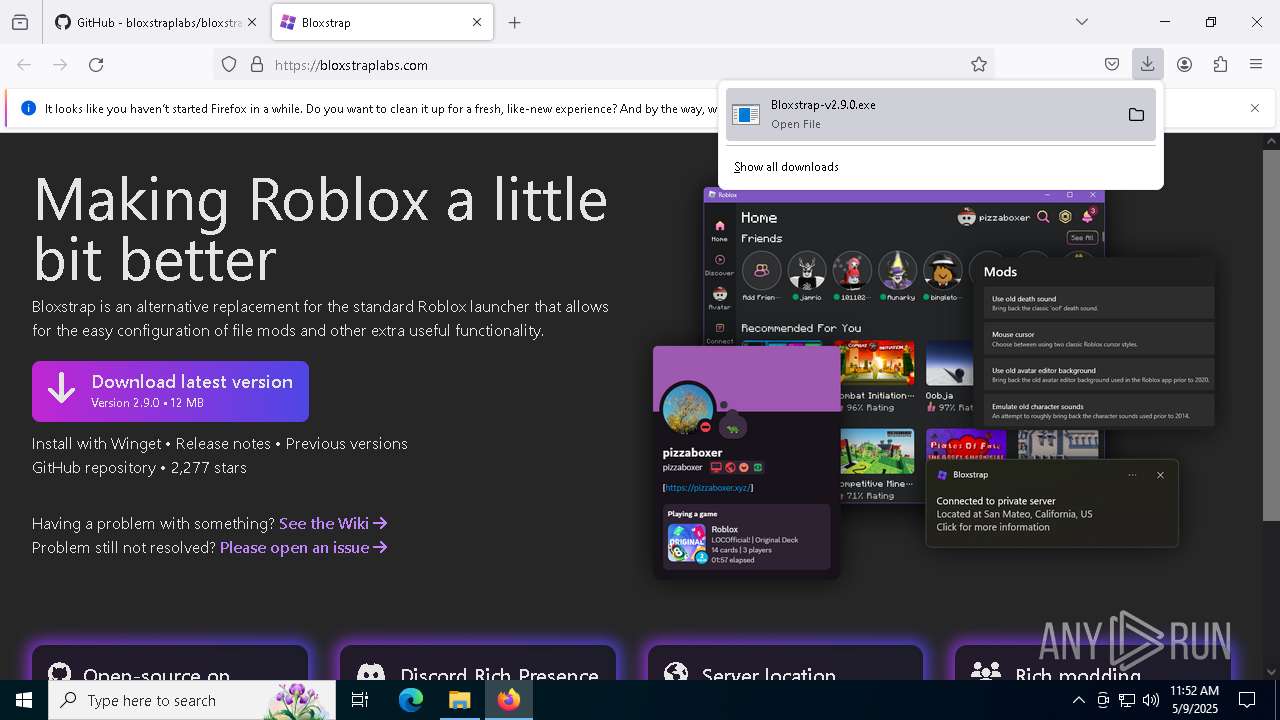
Task: Click the taskbar search box
Action: point(192,700)
